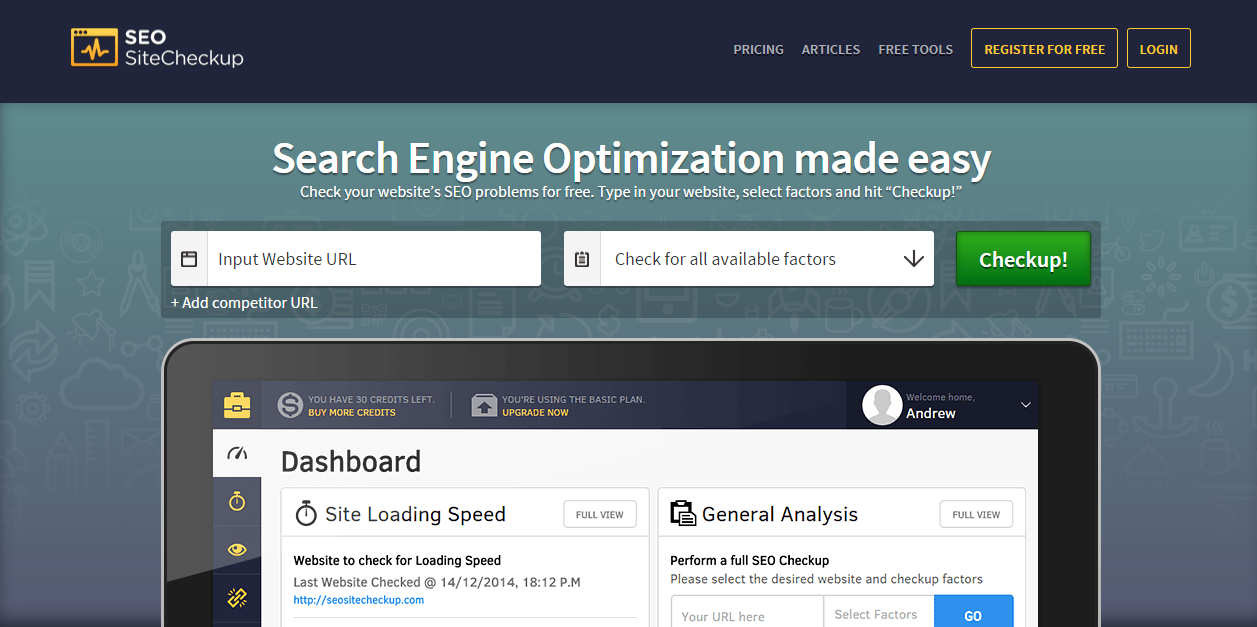Screen dimensions: 1257x627
Task: Click the Website to check for Loading Speed text
Action: [397, 560]
